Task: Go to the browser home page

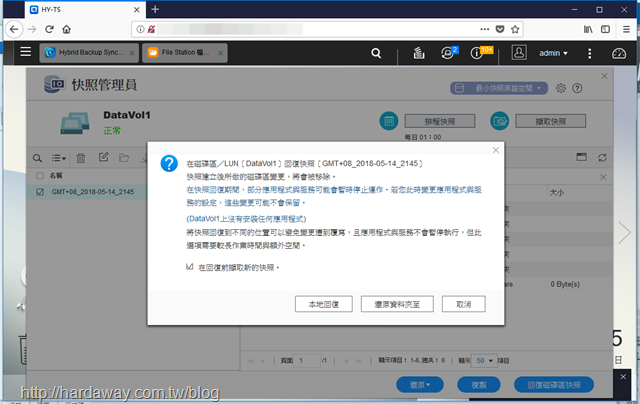Action: pyautogui.click(x=67, y=29)
